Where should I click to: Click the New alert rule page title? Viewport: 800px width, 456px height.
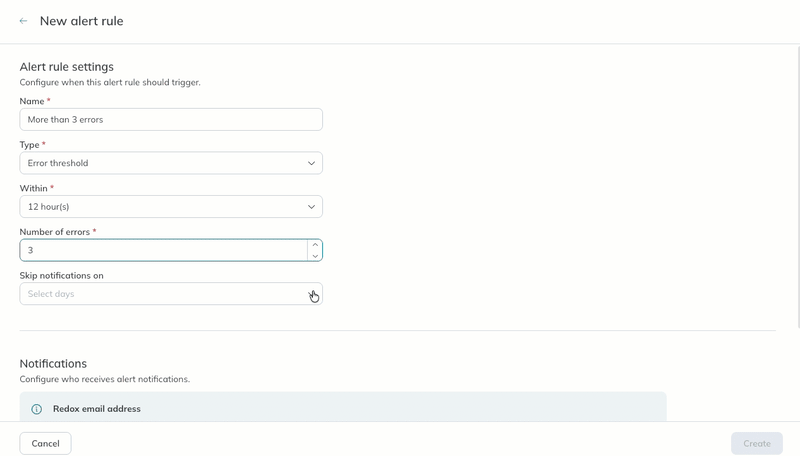(82, 21)
